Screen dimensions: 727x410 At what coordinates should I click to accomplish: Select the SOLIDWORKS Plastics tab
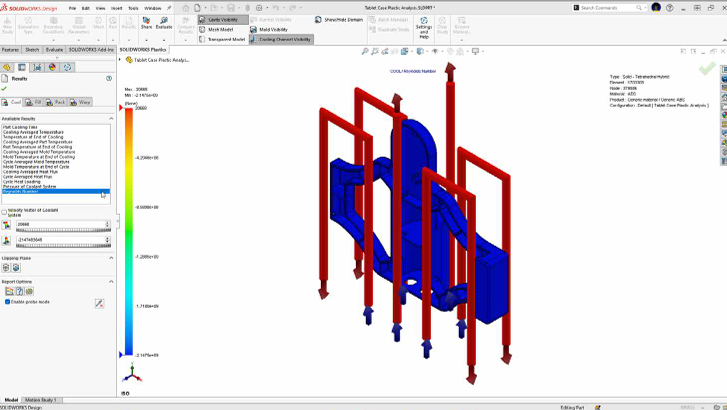(x=143, y=50)
